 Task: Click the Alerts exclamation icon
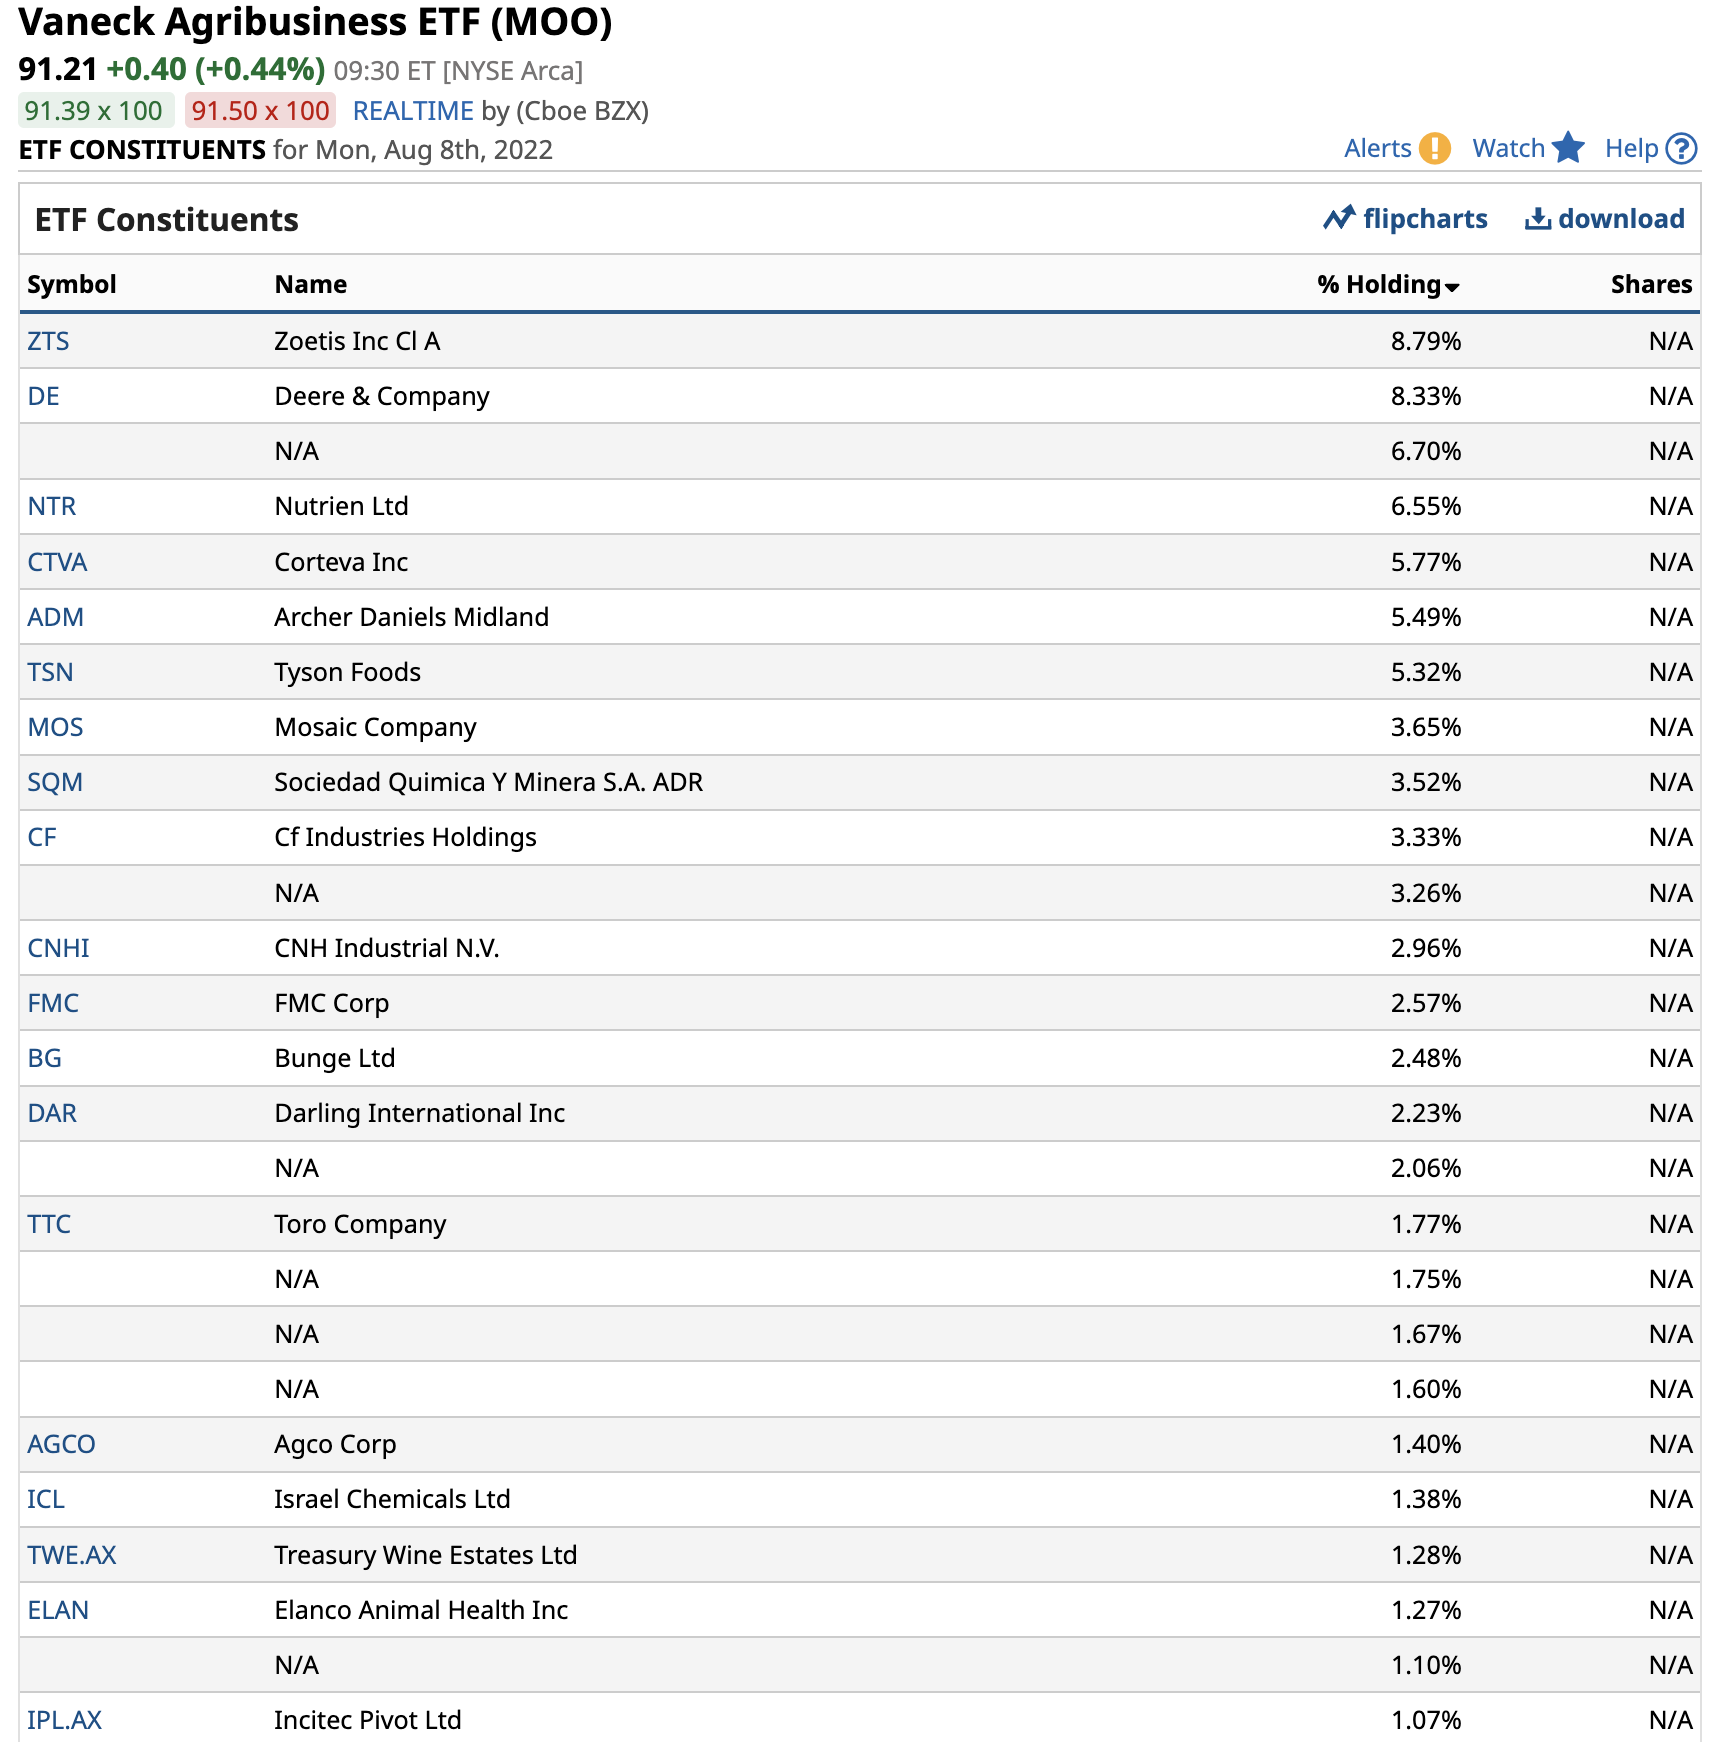1435,148
